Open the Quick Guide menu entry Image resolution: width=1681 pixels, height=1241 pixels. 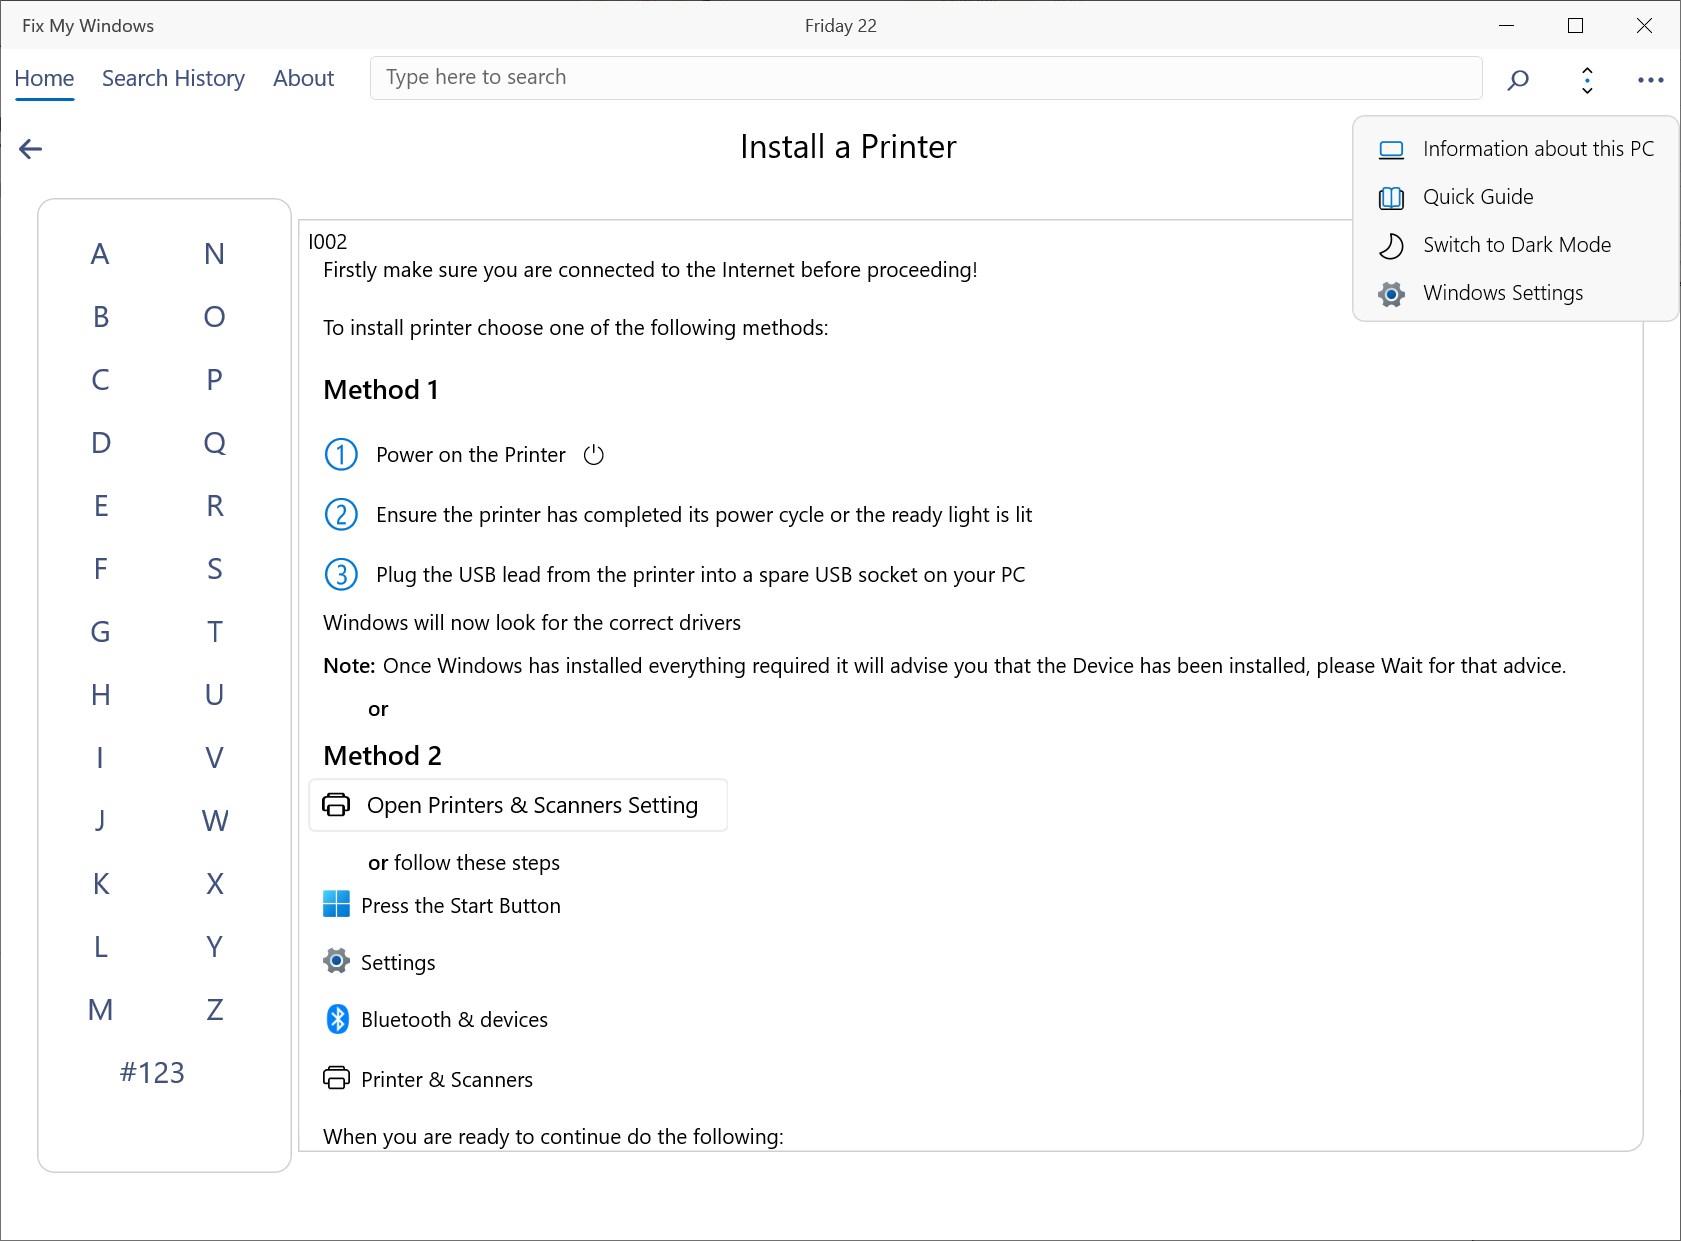1477,197
